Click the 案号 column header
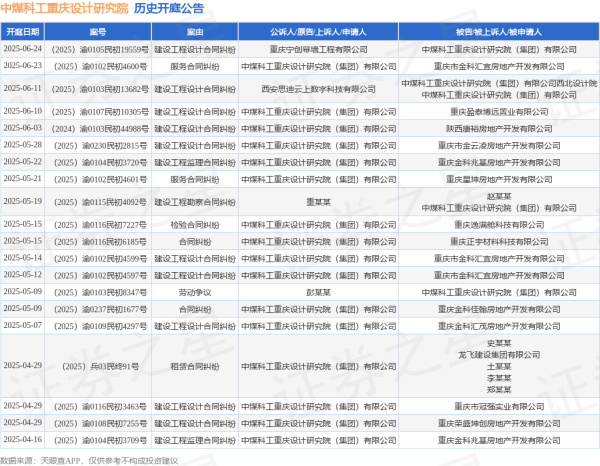600x466 pixels. pyautogui.click(x=98, y=32)
